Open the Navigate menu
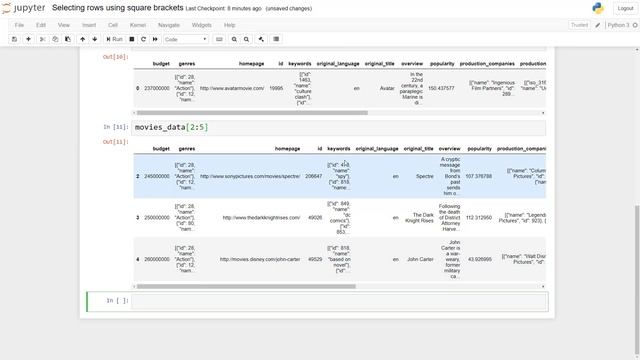Image resolution: width=640 pixels, height=360 pixels. click(x=169, y=25)
